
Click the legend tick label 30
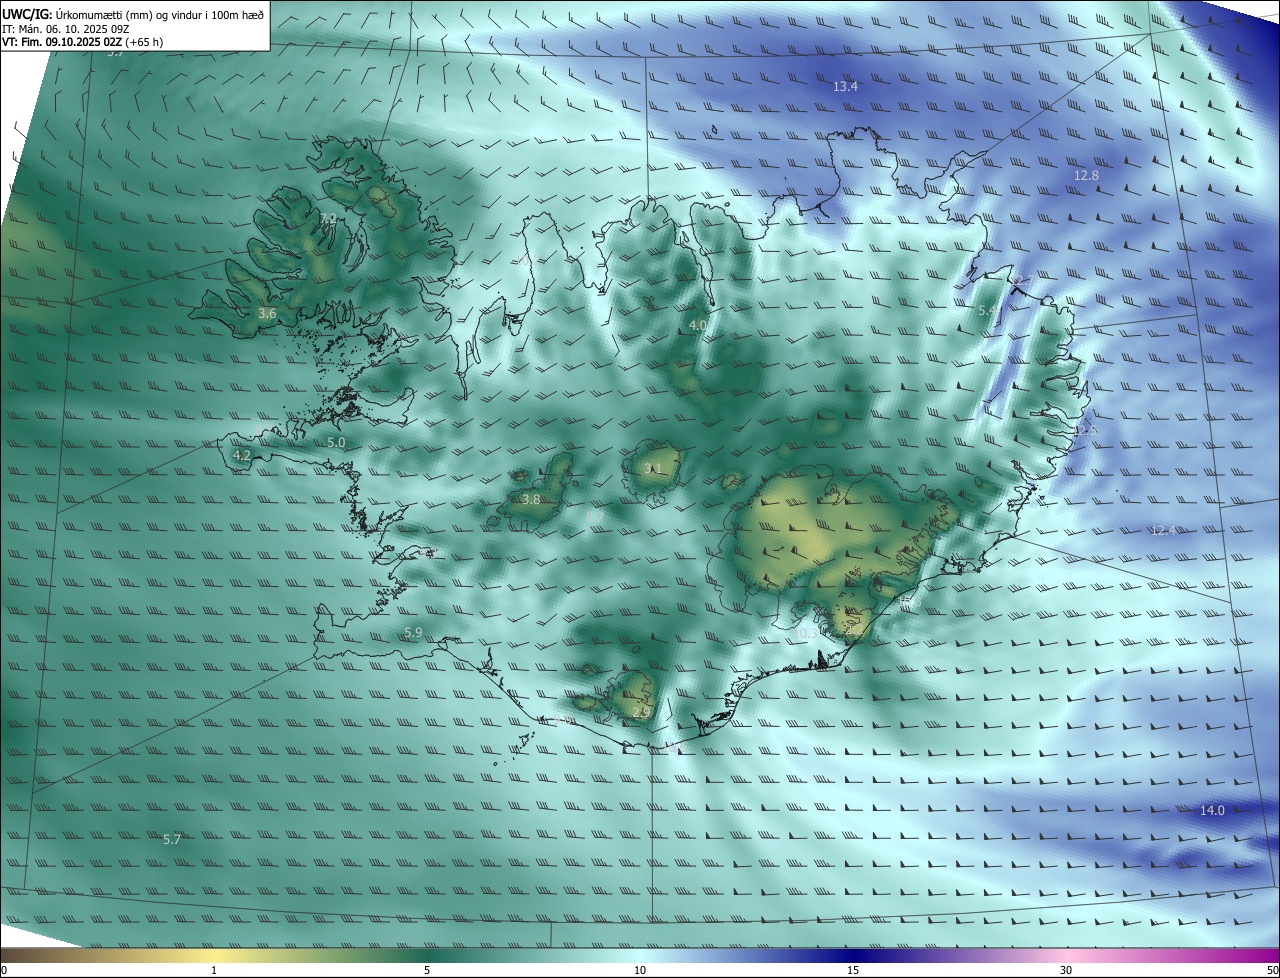coord(1066,970)
